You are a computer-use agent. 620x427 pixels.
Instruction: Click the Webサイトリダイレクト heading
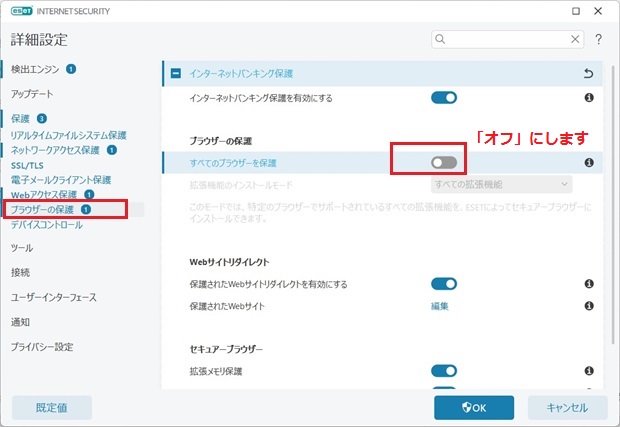(x=229, y=262)
